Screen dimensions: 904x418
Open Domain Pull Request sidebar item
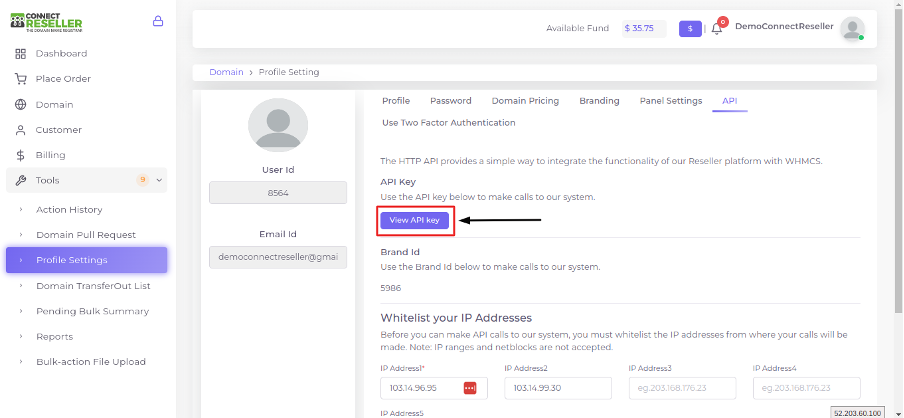(85, 235)
